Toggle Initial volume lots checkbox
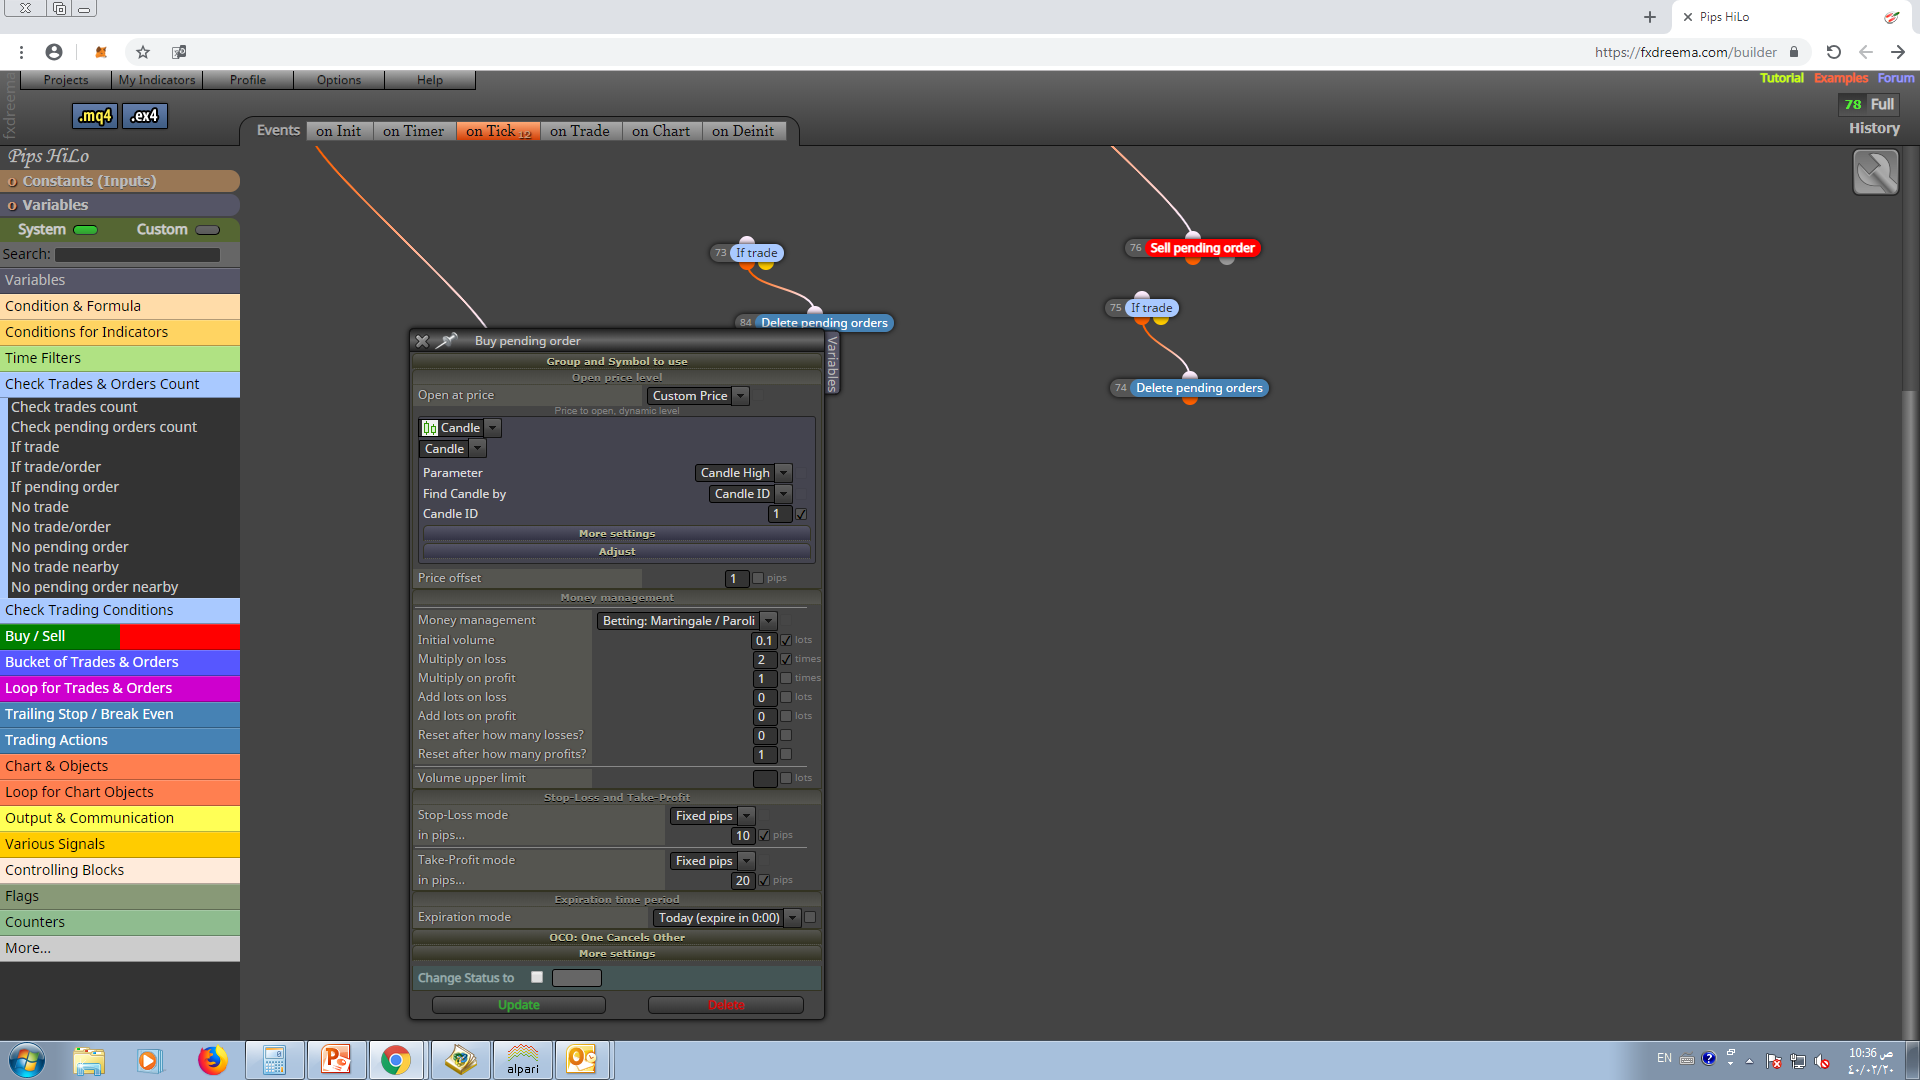This screenshot has height=1080, width=1920. 786,640
